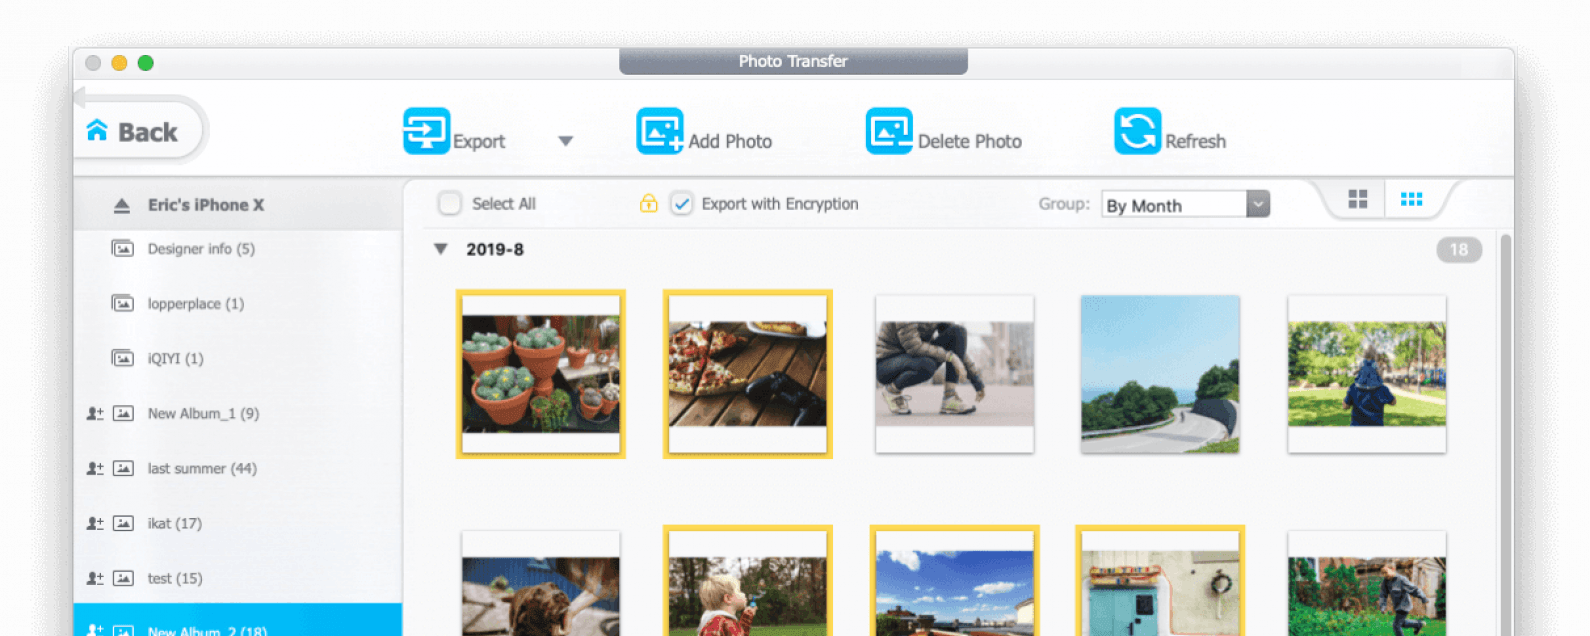1590x636 pixels.
Task: Open the Group By Month dropdown
Action: pos(1186,204)
